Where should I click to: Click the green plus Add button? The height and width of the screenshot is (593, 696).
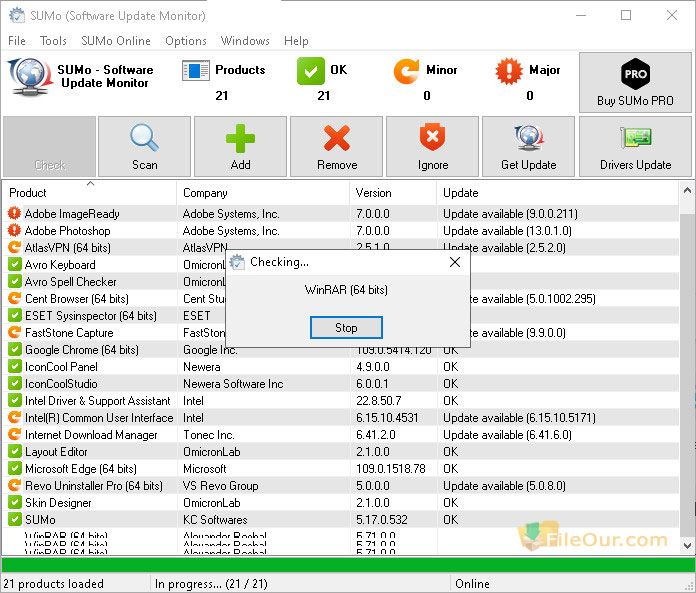[x=240, y=146]
